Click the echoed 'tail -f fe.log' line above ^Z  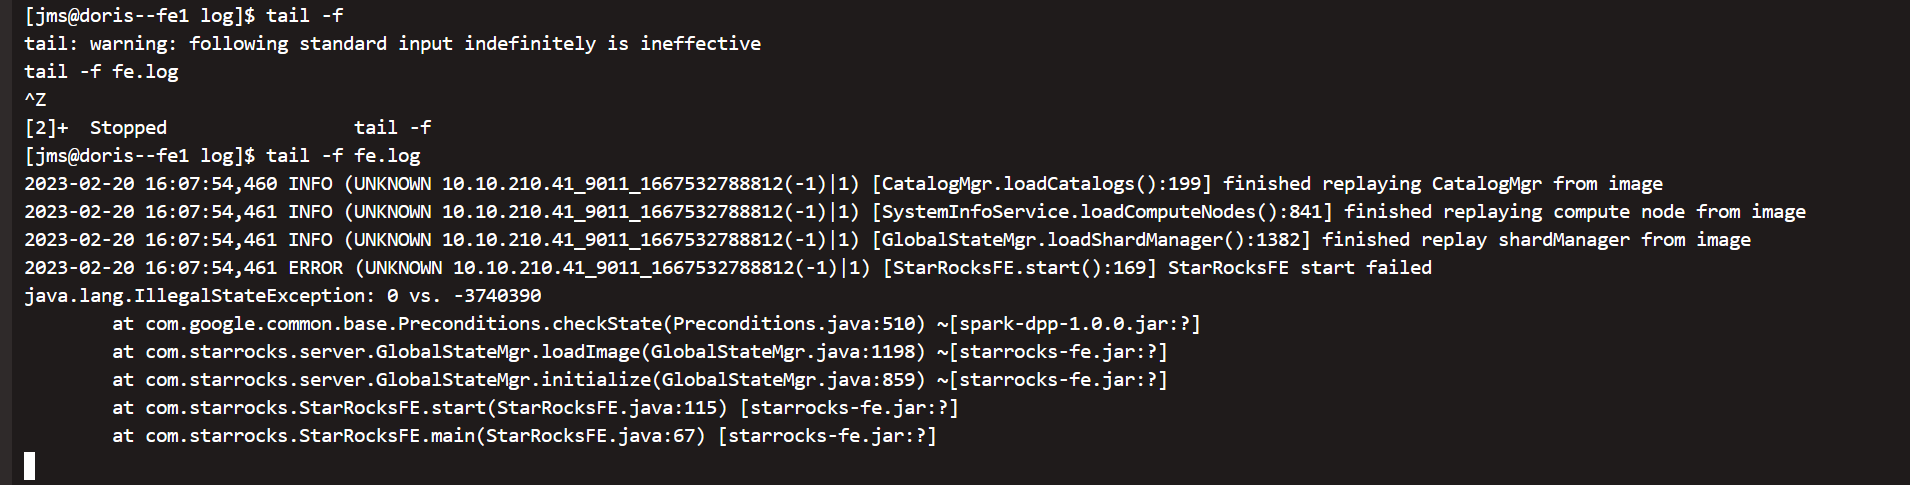(x=101, y=72)
